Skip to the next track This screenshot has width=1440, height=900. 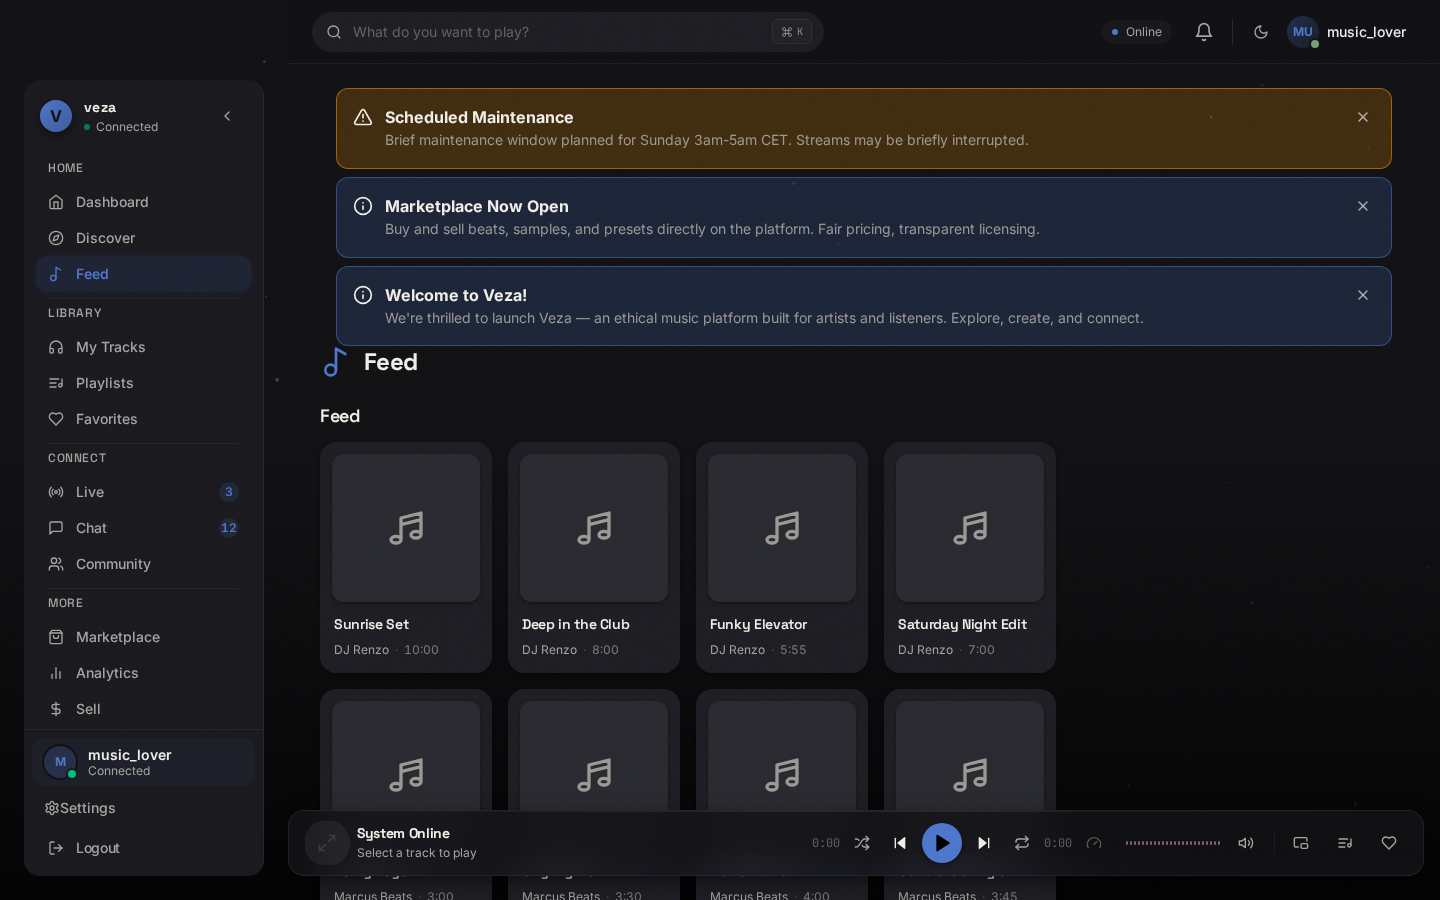tap(984, 843)
